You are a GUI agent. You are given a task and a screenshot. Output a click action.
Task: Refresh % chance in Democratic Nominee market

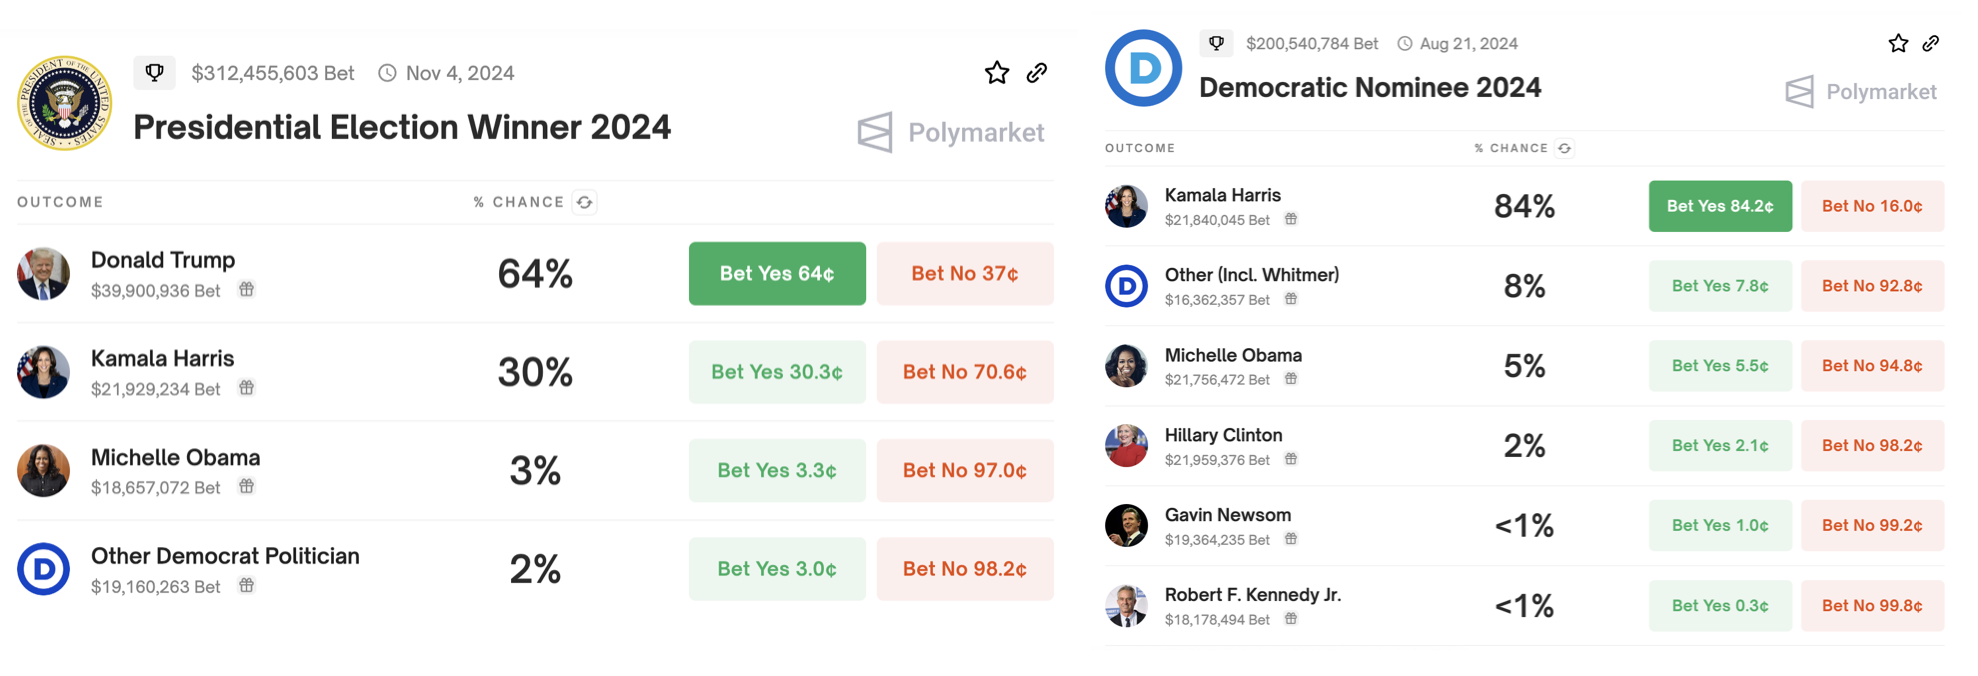tap(1565, 148)
